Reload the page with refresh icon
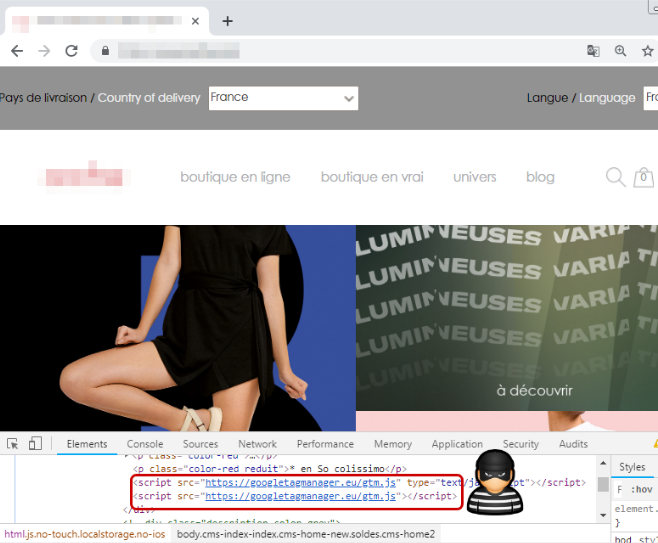Image resolution: width=658 pixels, height=543 pixels. (71, 51)
